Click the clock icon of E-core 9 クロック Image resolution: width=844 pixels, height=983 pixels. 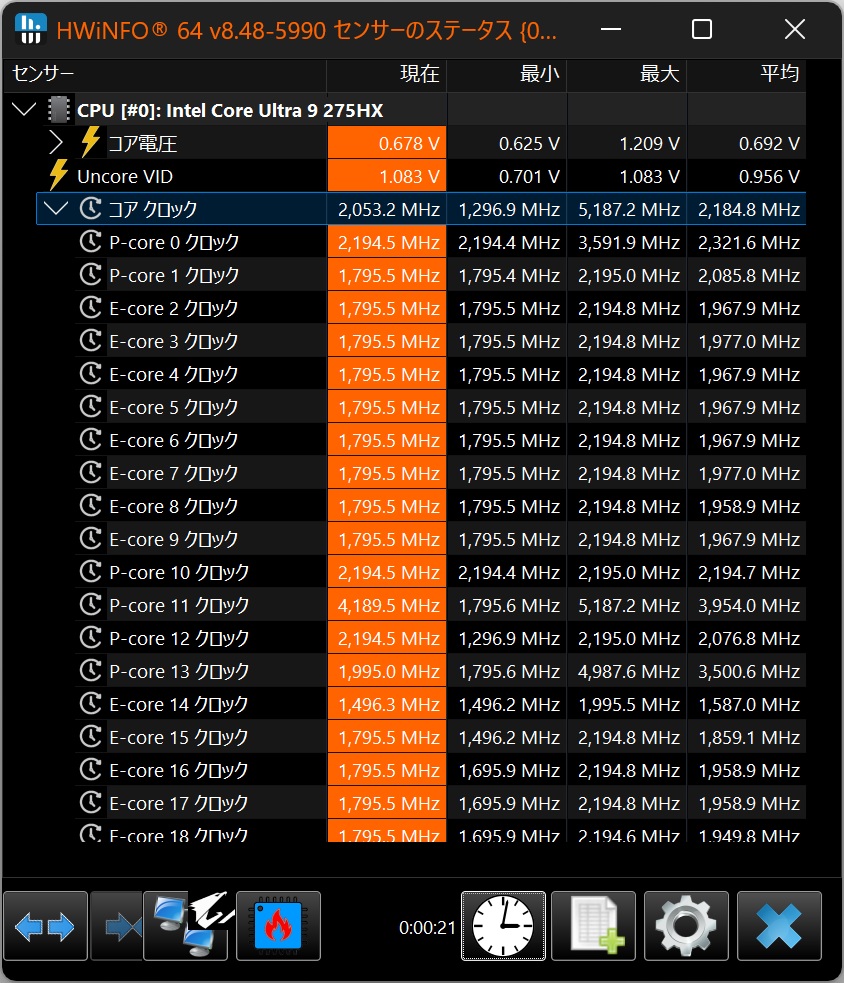click(91, 539)
